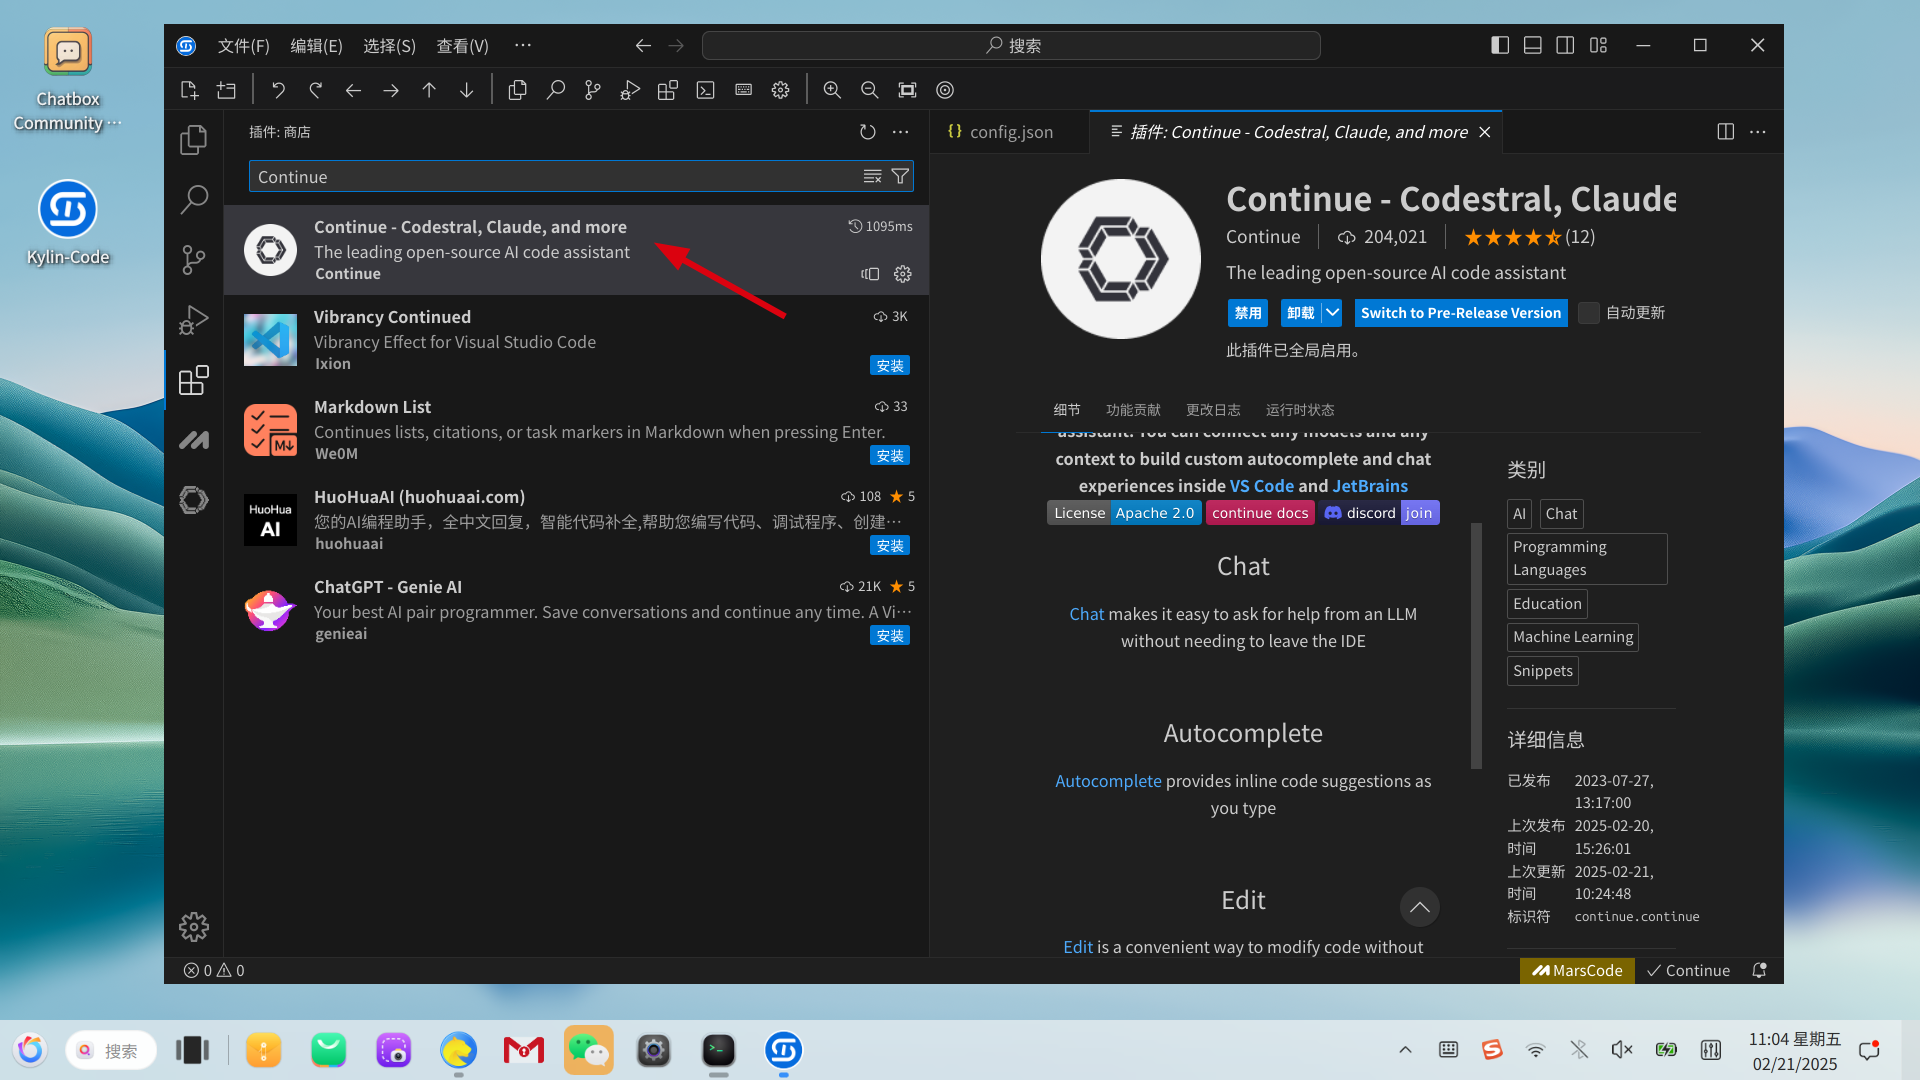Open the Autocomplete link in readme

(x=1108, y=781)
